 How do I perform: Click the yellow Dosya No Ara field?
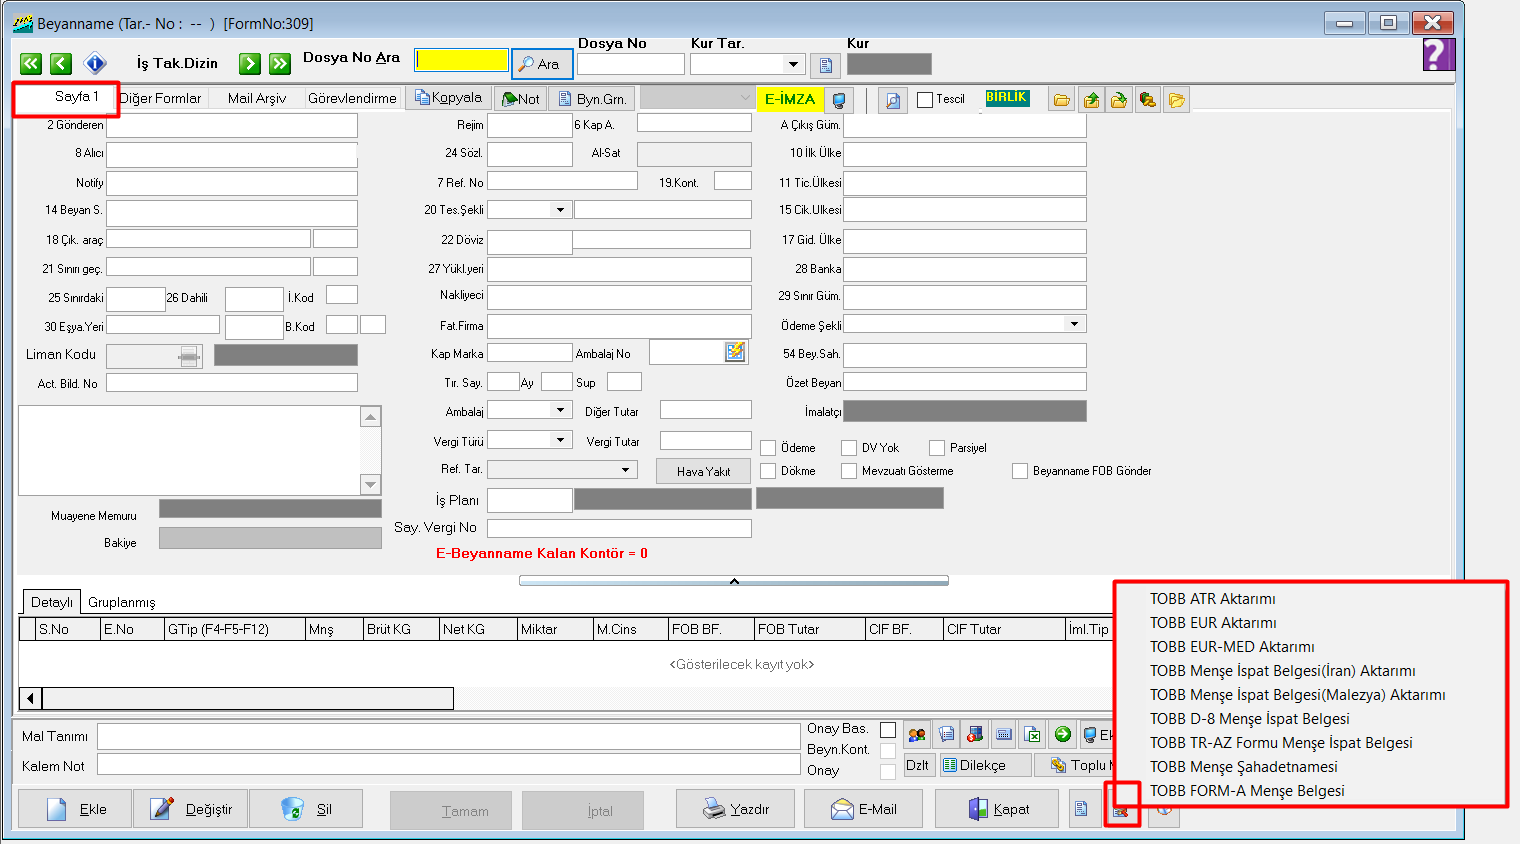[461, 61]
